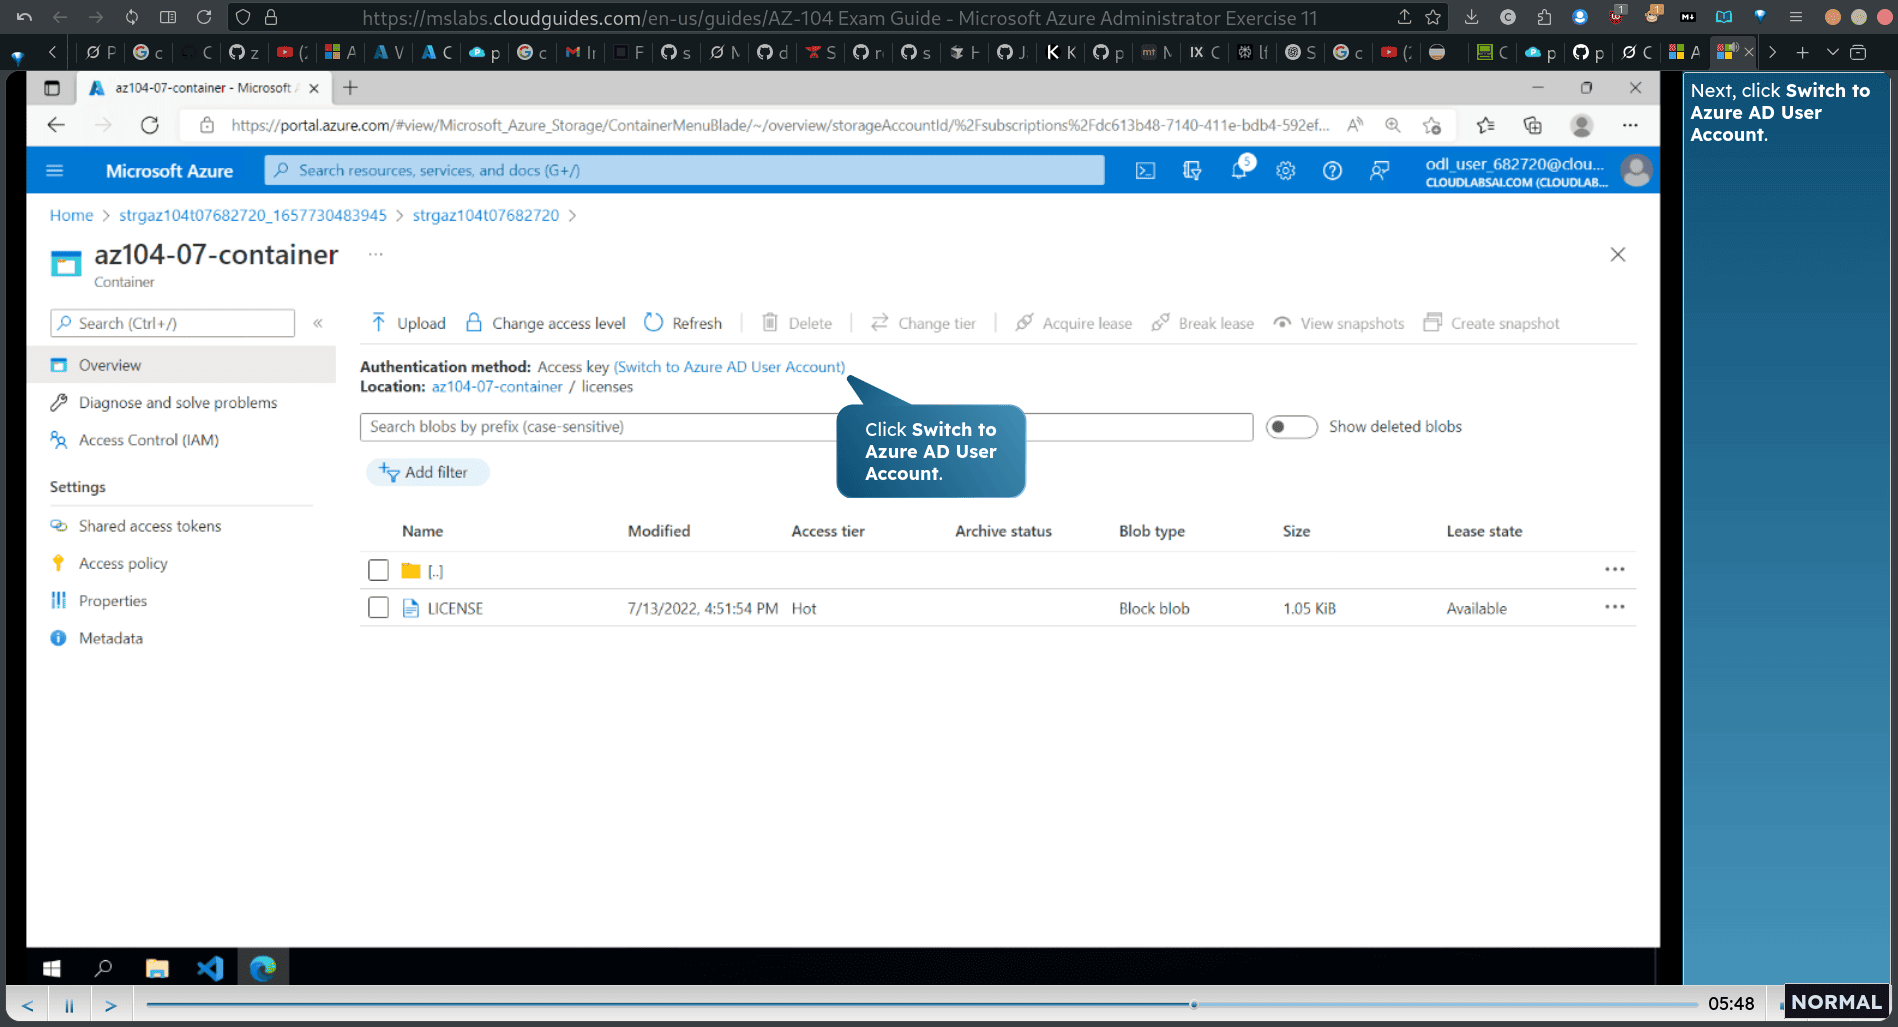Open the Azure notifications bell
Screen dimensions: 1898x1027
(x=1239, y=170)
